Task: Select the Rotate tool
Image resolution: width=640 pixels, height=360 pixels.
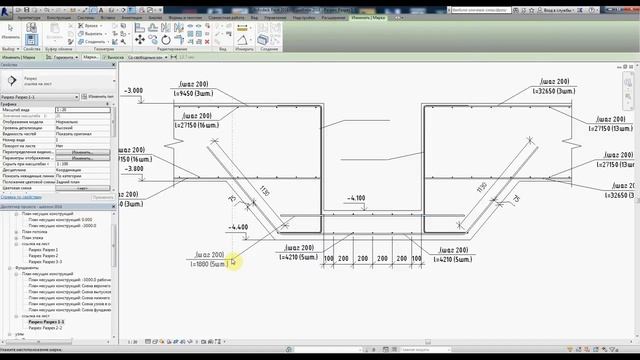Action: (166, 40)
